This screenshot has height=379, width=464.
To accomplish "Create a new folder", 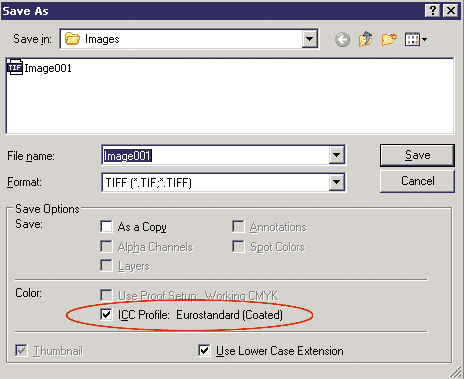I will (389, 39).
